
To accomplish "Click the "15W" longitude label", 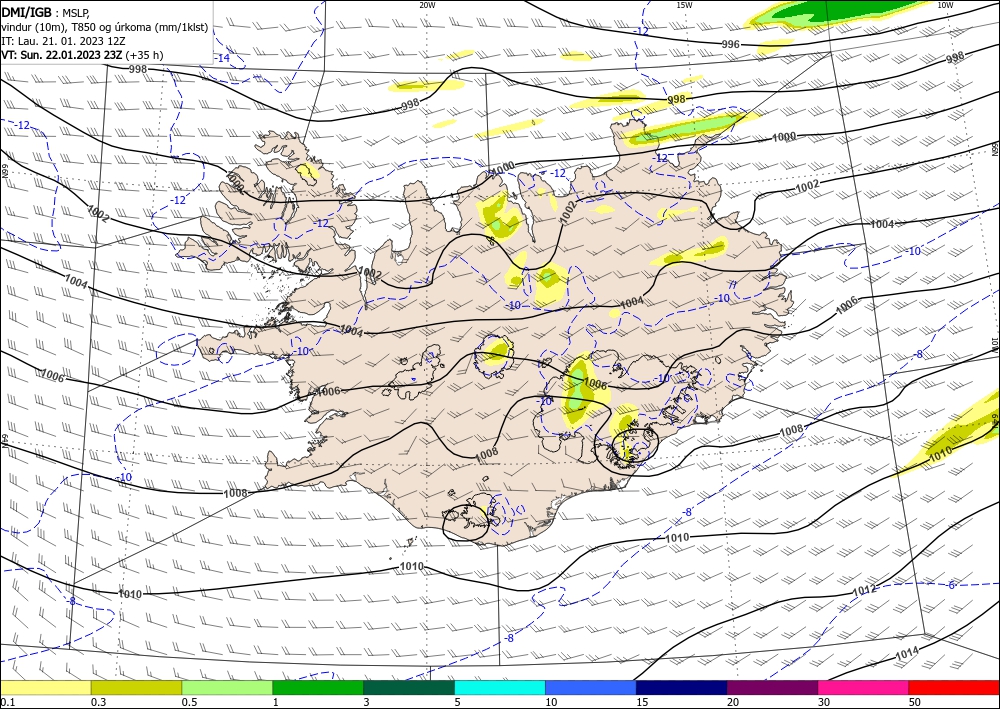I will pyautogui.click(x=684, y=5).
